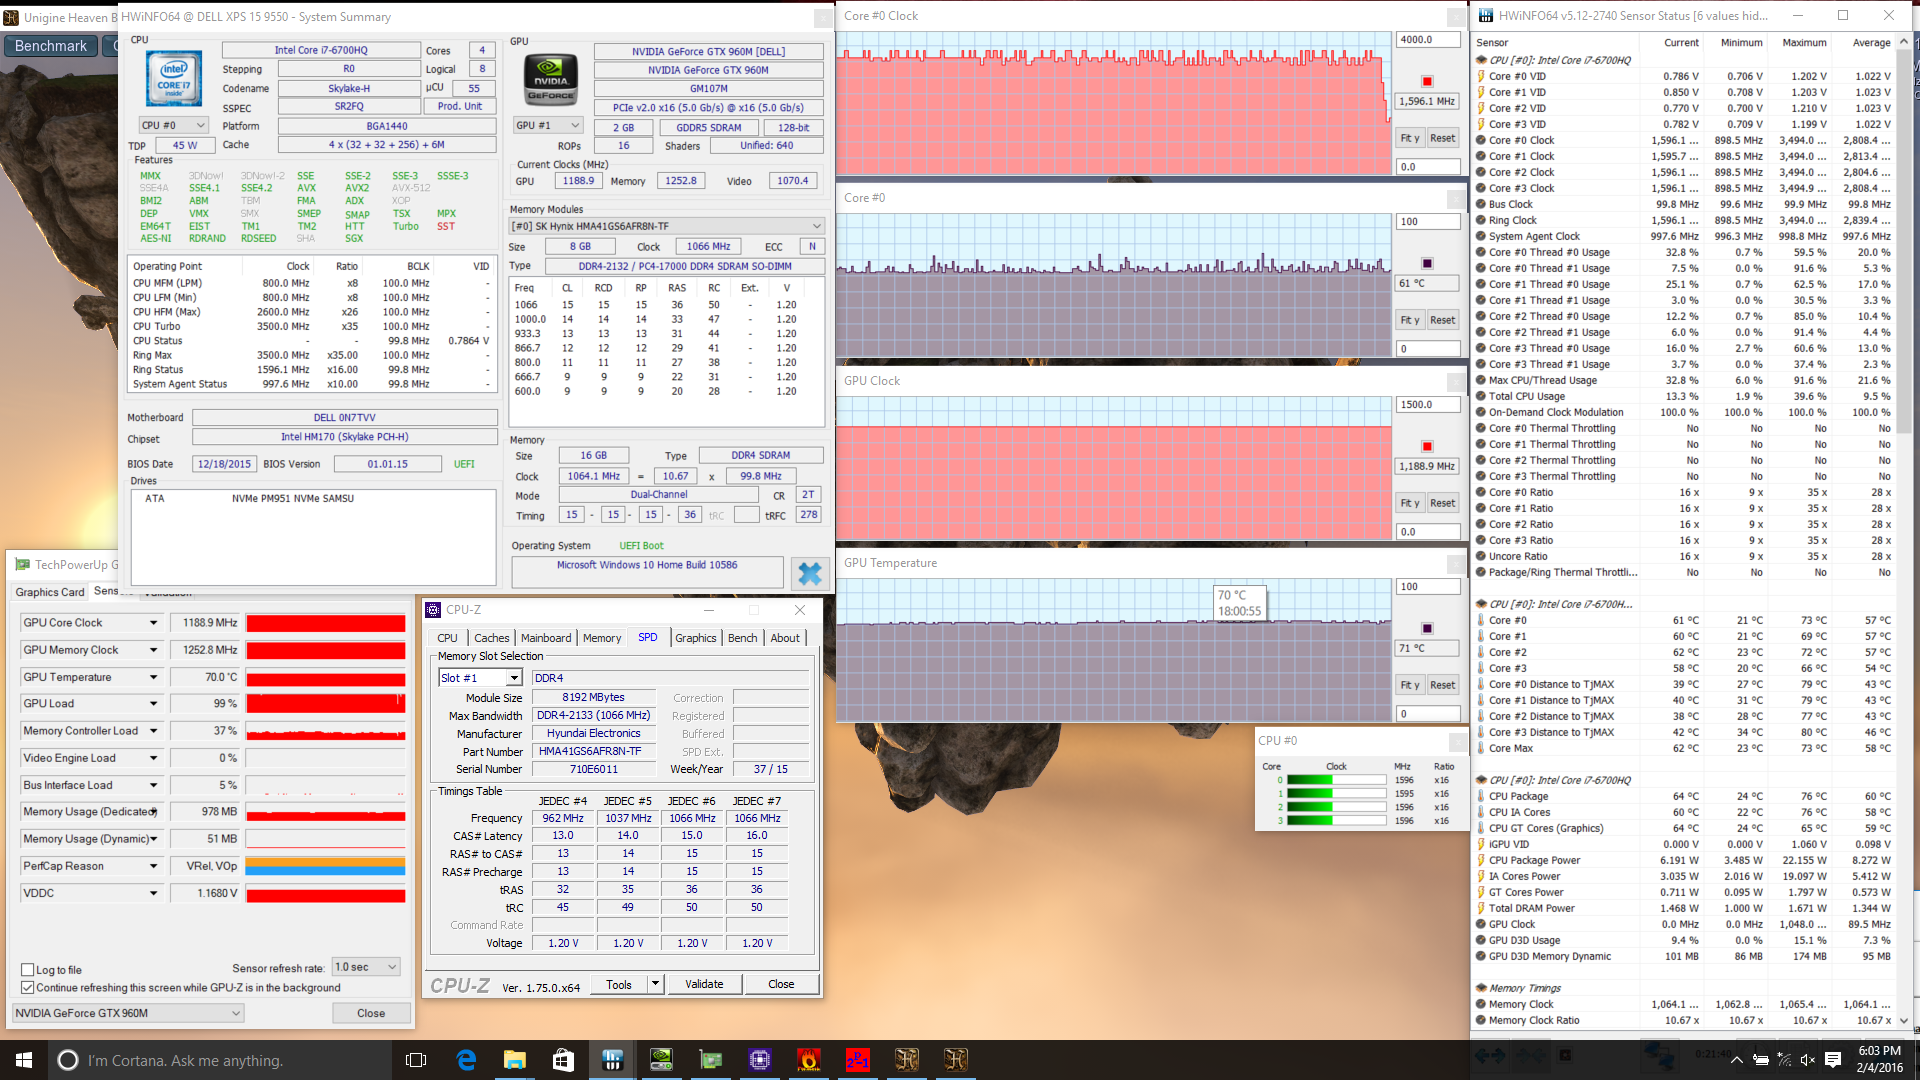The image size is (1920, 1080).
Task: Open the Tools dropdown arrow in CPU-Z
Action: tap(656, 984)
